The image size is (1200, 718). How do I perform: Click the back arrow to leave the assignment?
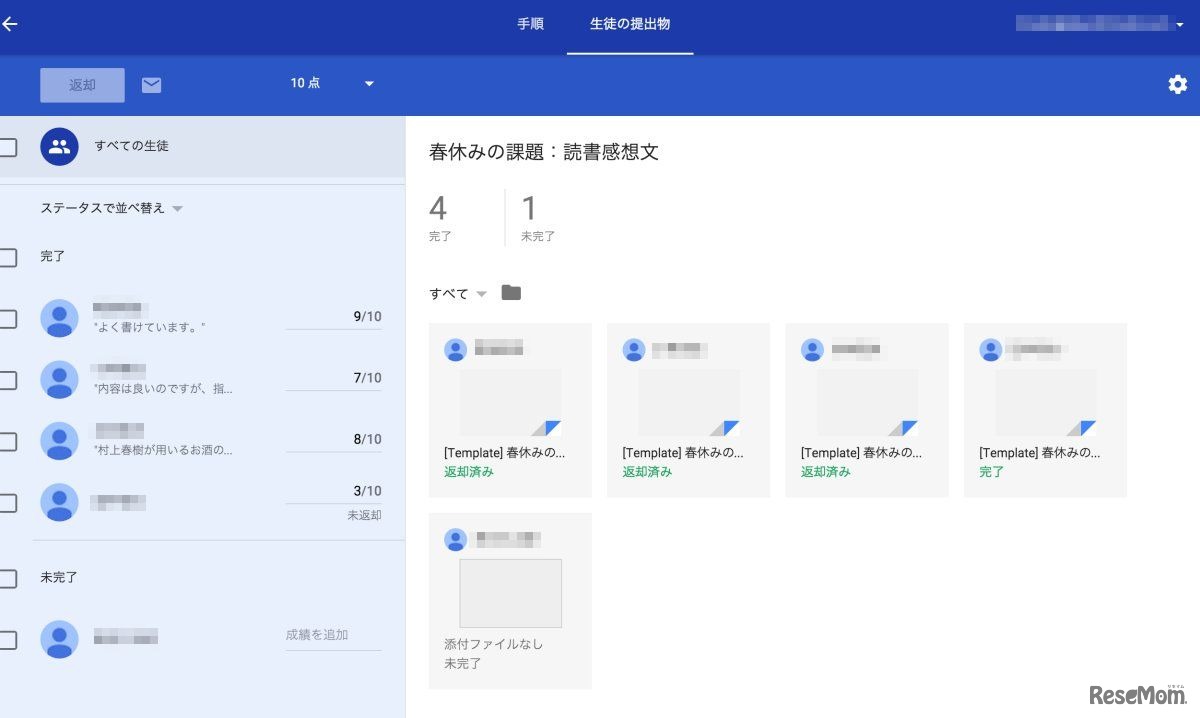[12, 24]
